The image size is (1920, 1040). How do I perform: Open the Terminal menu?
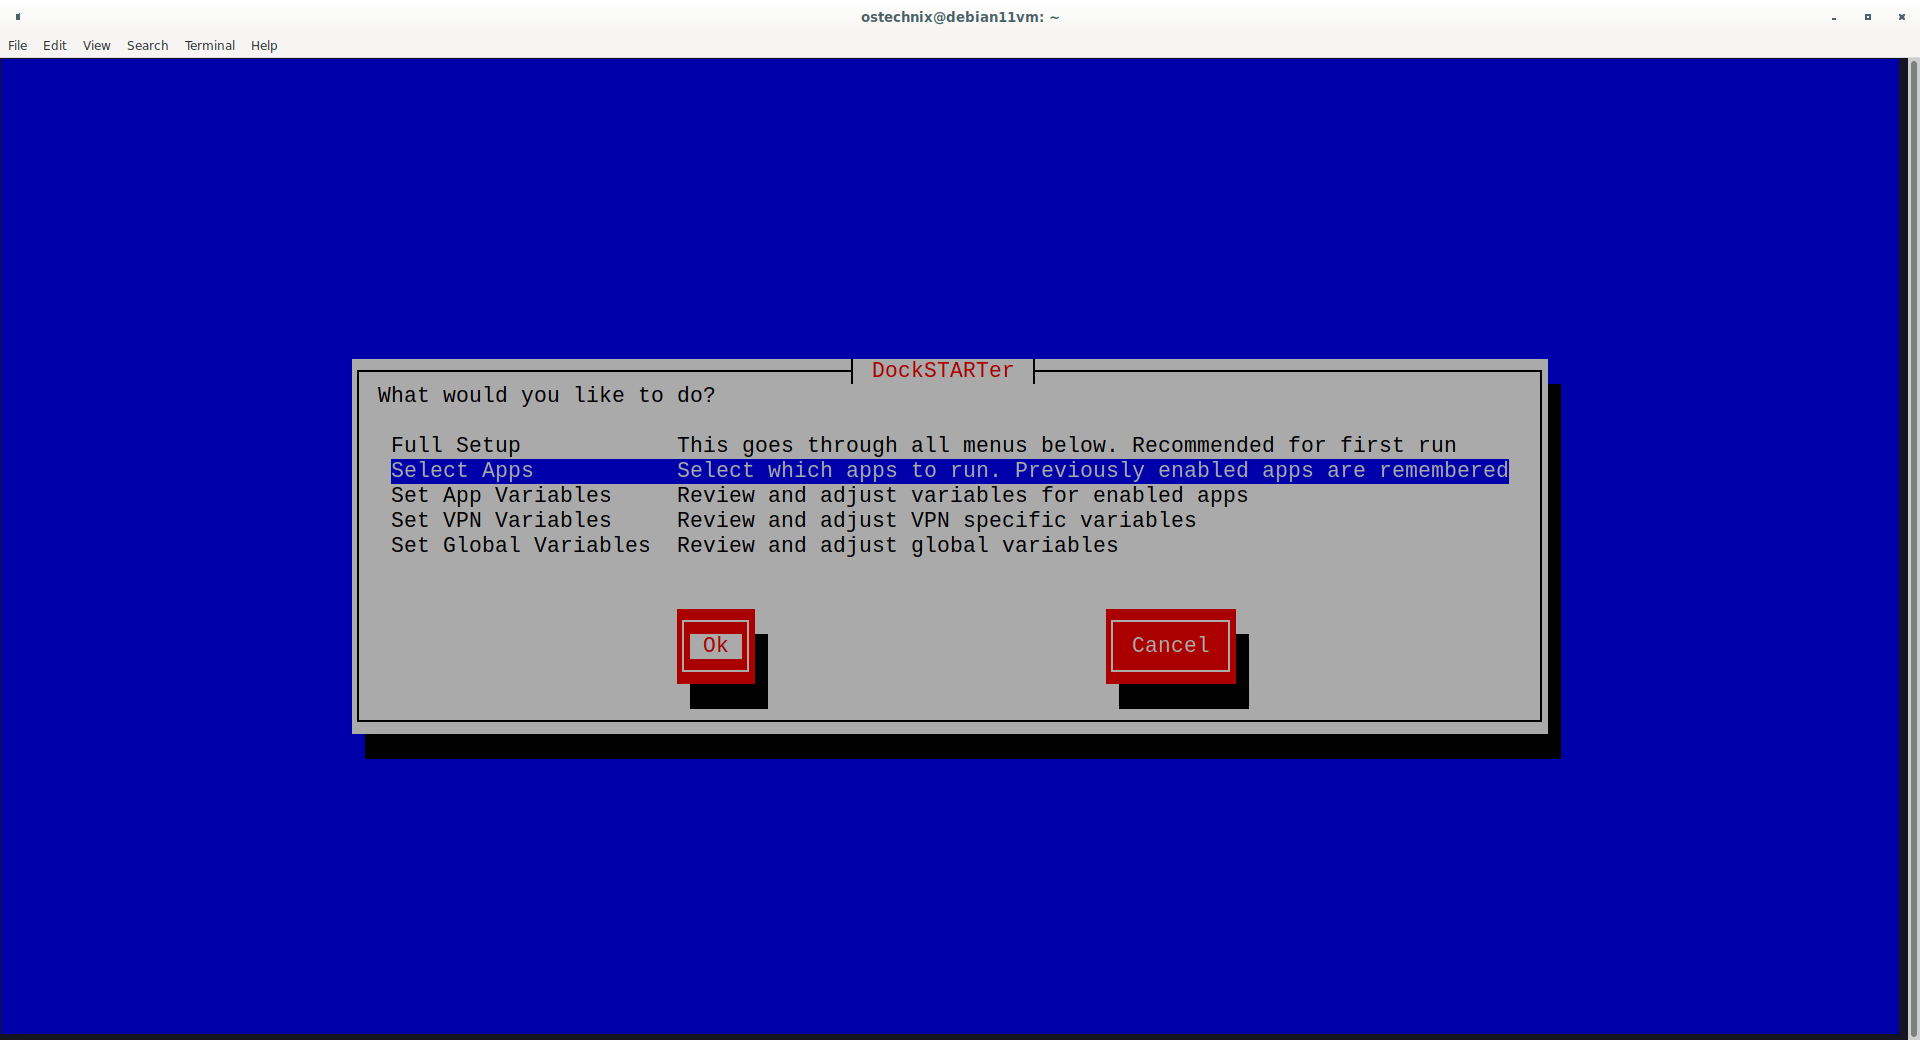pos(210,46)
